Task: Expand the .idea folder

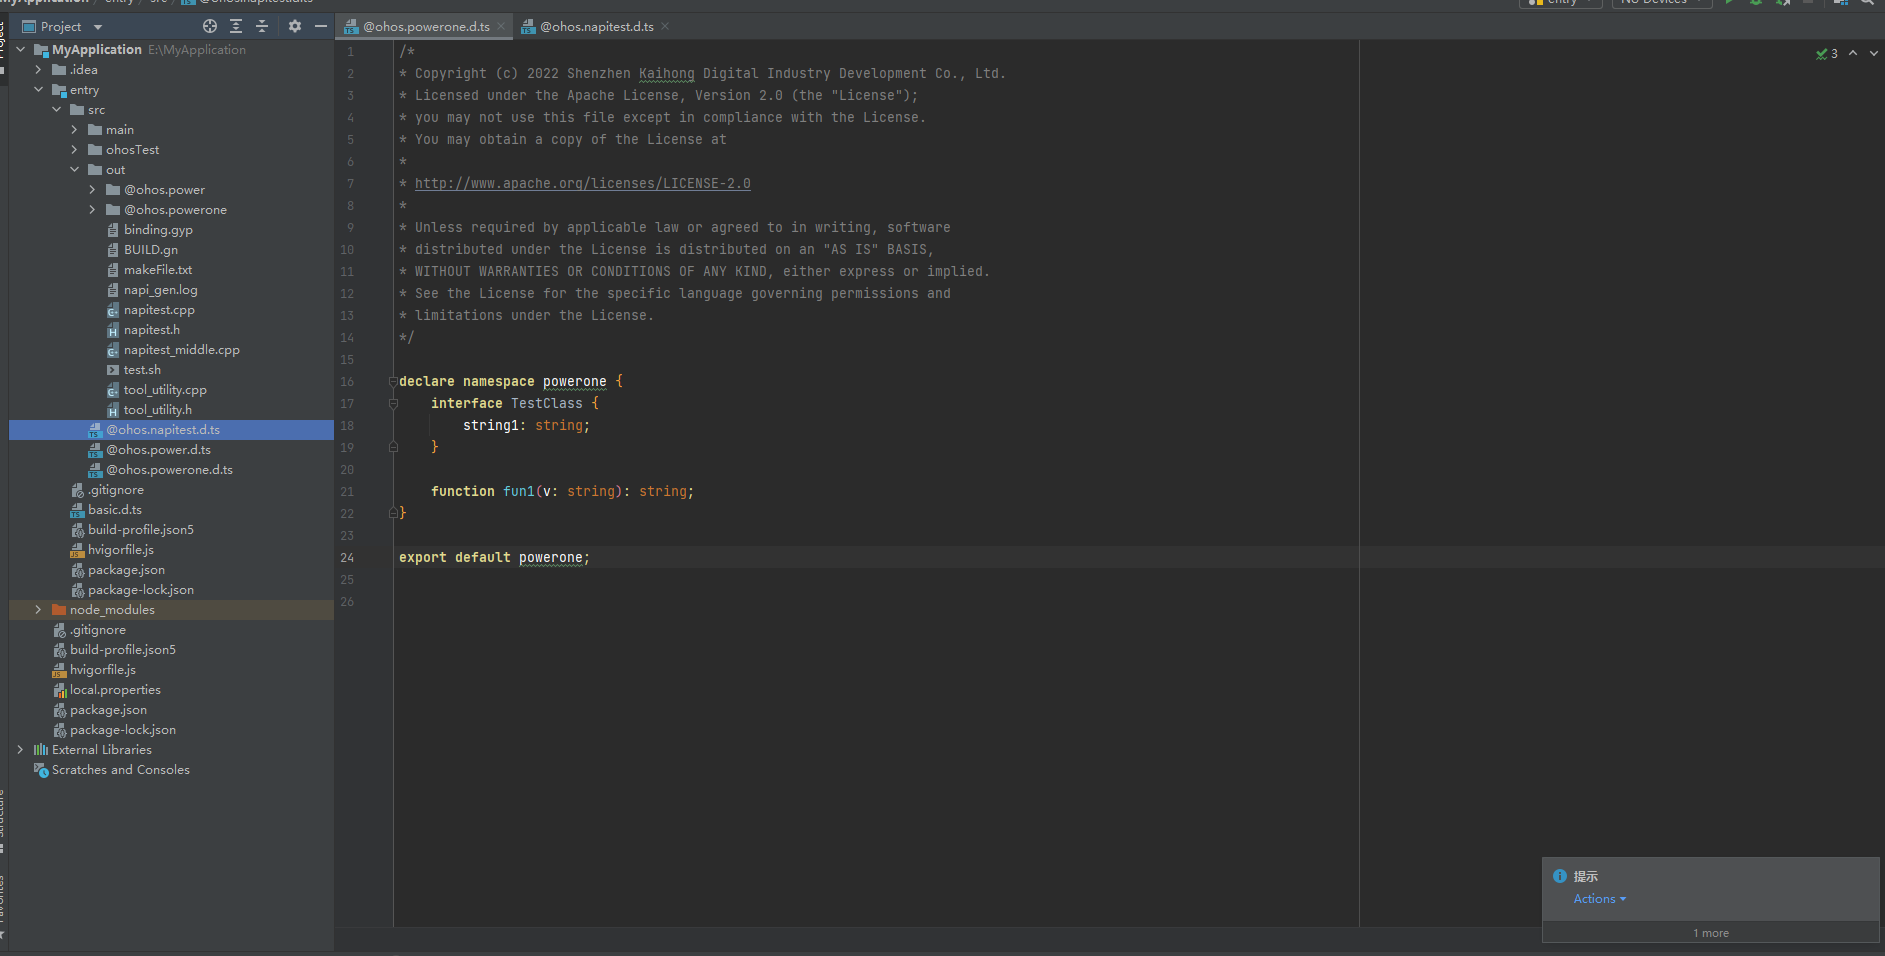Action: [38, 69]
